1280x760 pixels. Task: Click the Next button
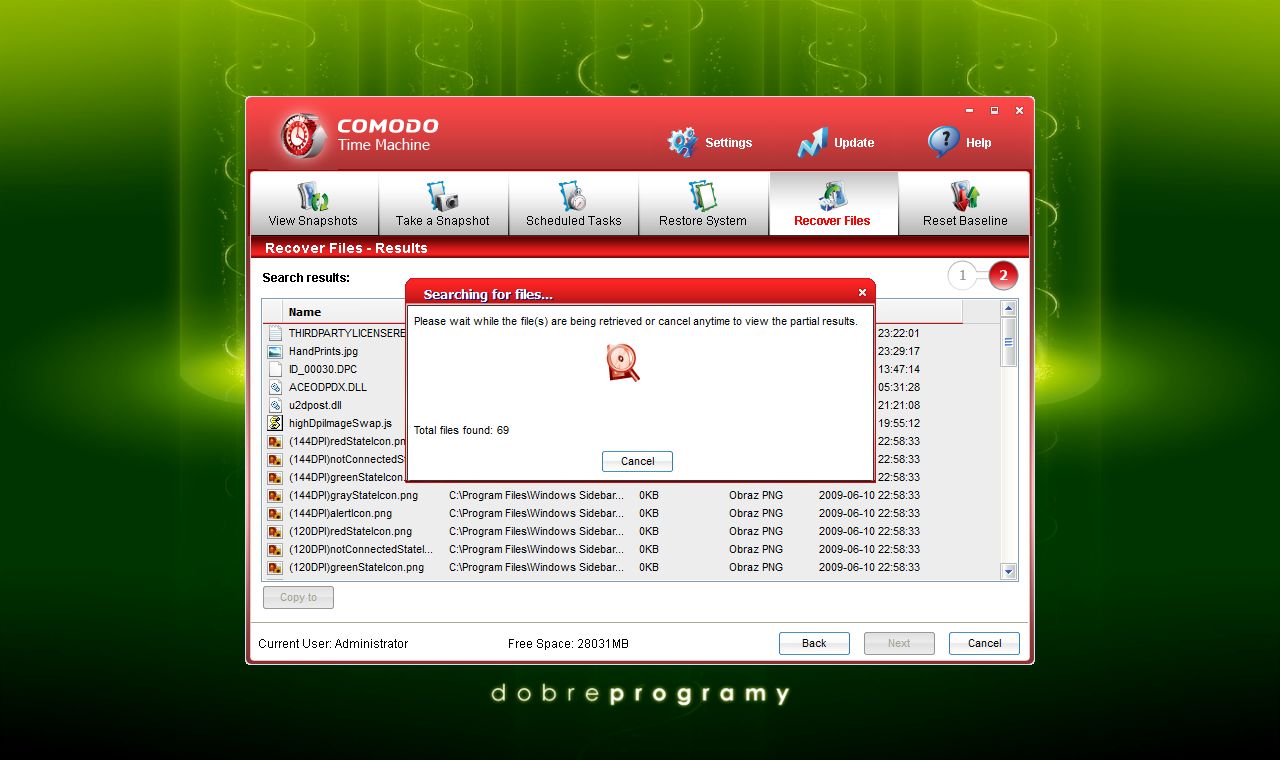click(x=899, y=643)
